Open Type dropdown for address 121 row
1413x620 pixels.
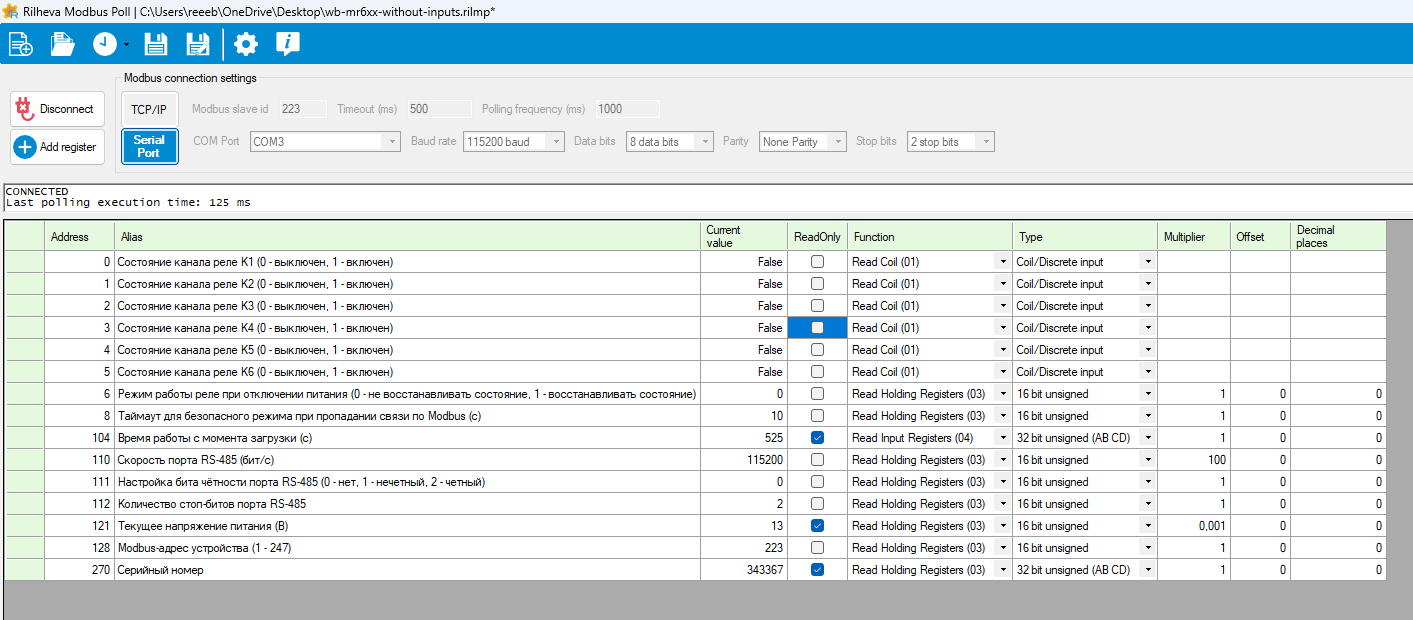point(1148,526)
